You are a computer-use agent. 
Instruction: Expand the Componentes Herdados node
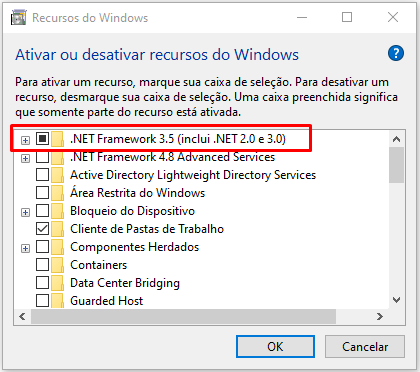click(x=25, y=248)
